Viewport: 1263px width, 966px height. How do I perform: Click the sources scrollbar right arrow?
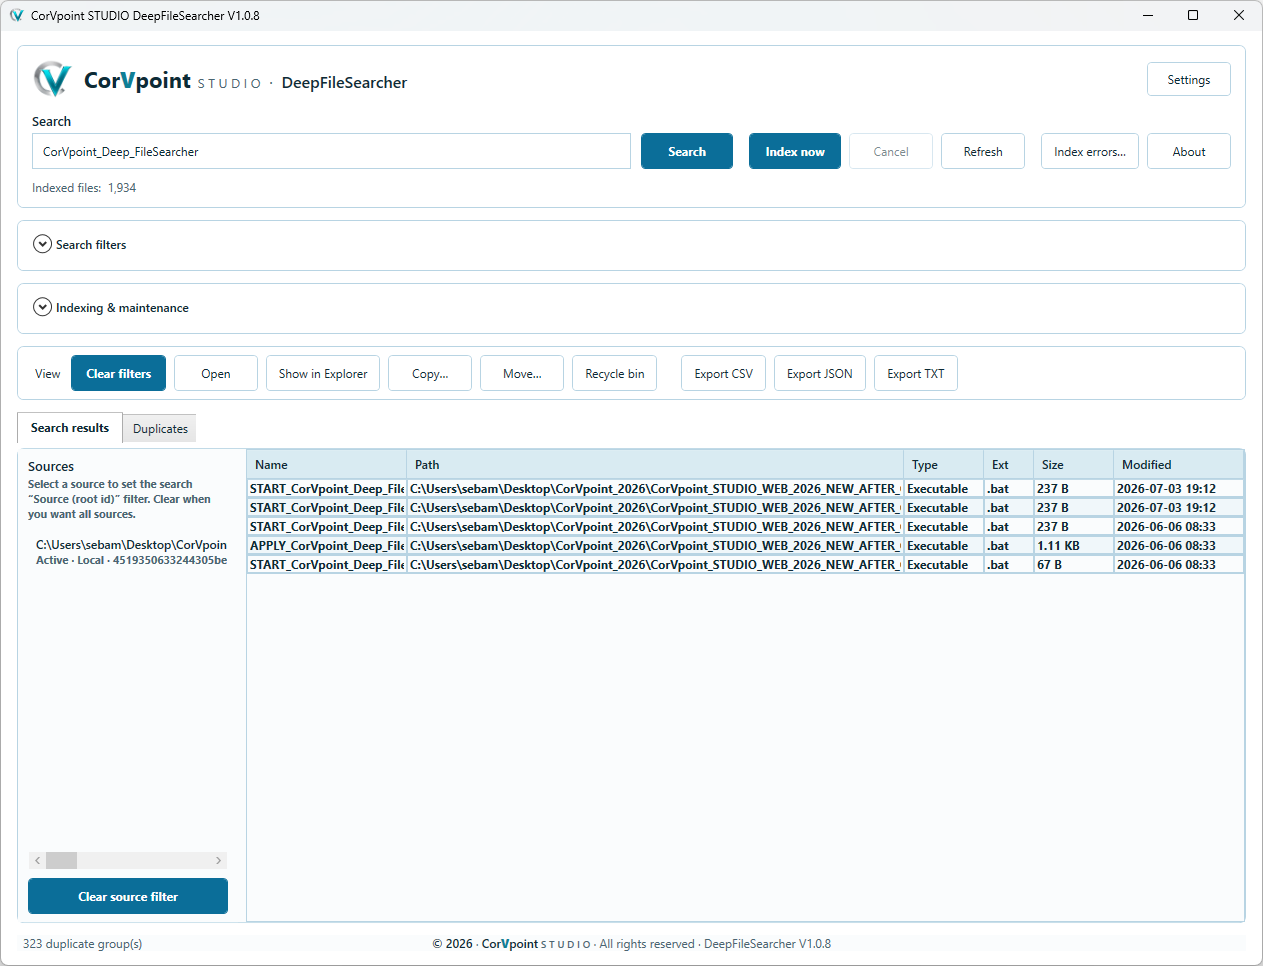pyautogui.click(x=218, y=860)
